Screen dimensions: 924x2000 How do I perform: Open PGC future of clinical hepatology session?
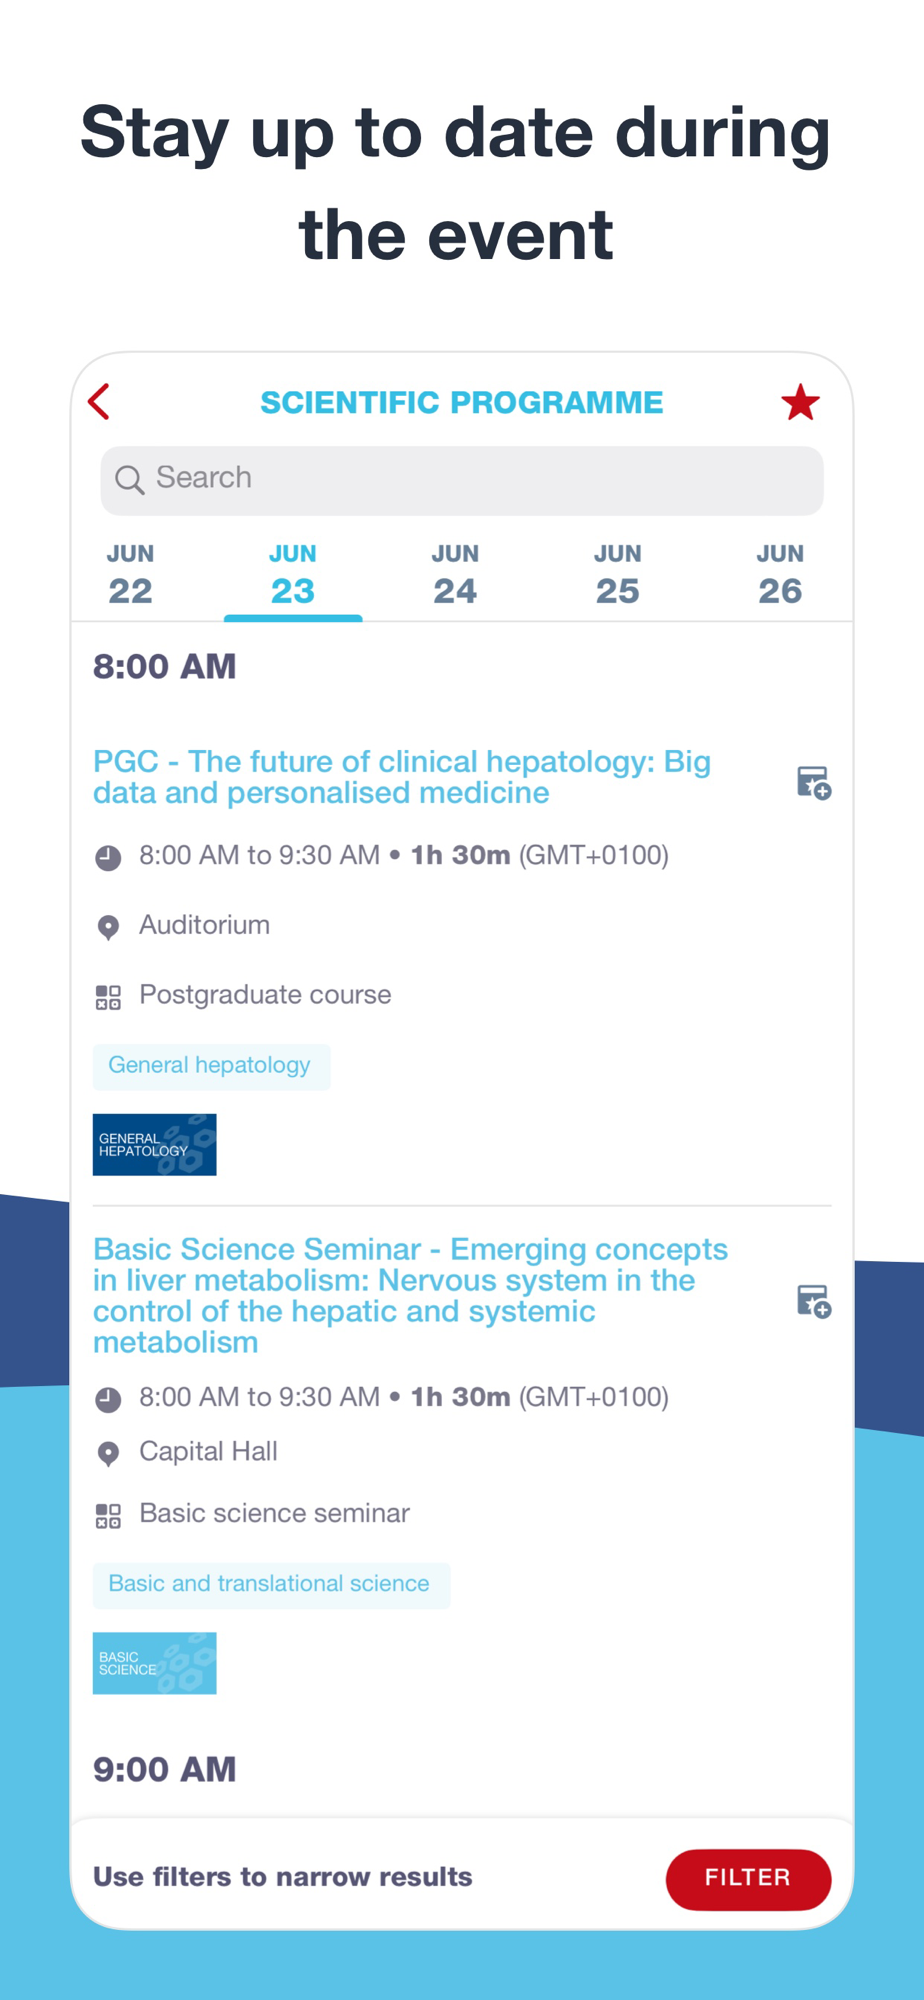(402, 777)
